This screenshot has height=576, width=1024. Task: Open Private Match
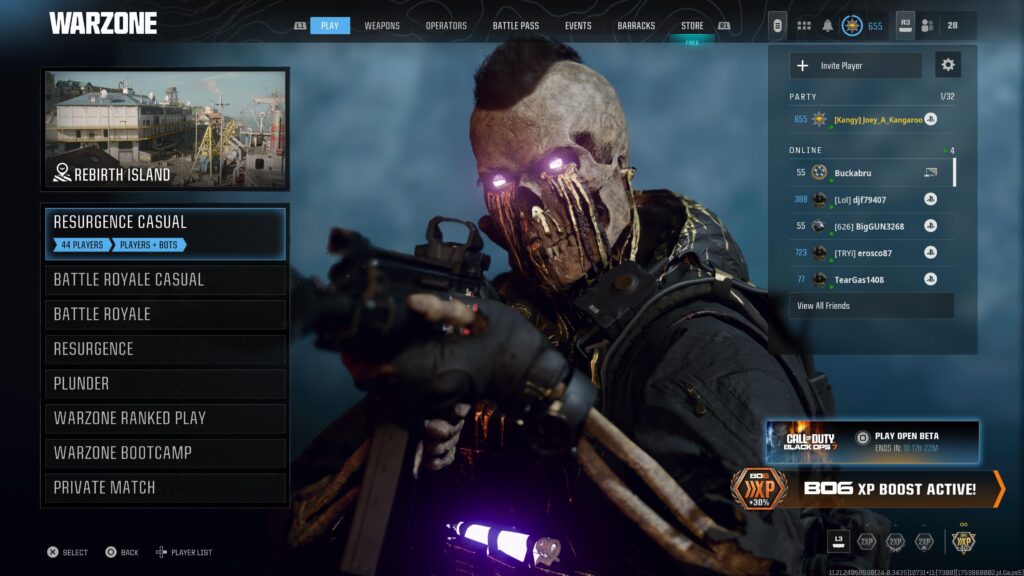[165, 488]
